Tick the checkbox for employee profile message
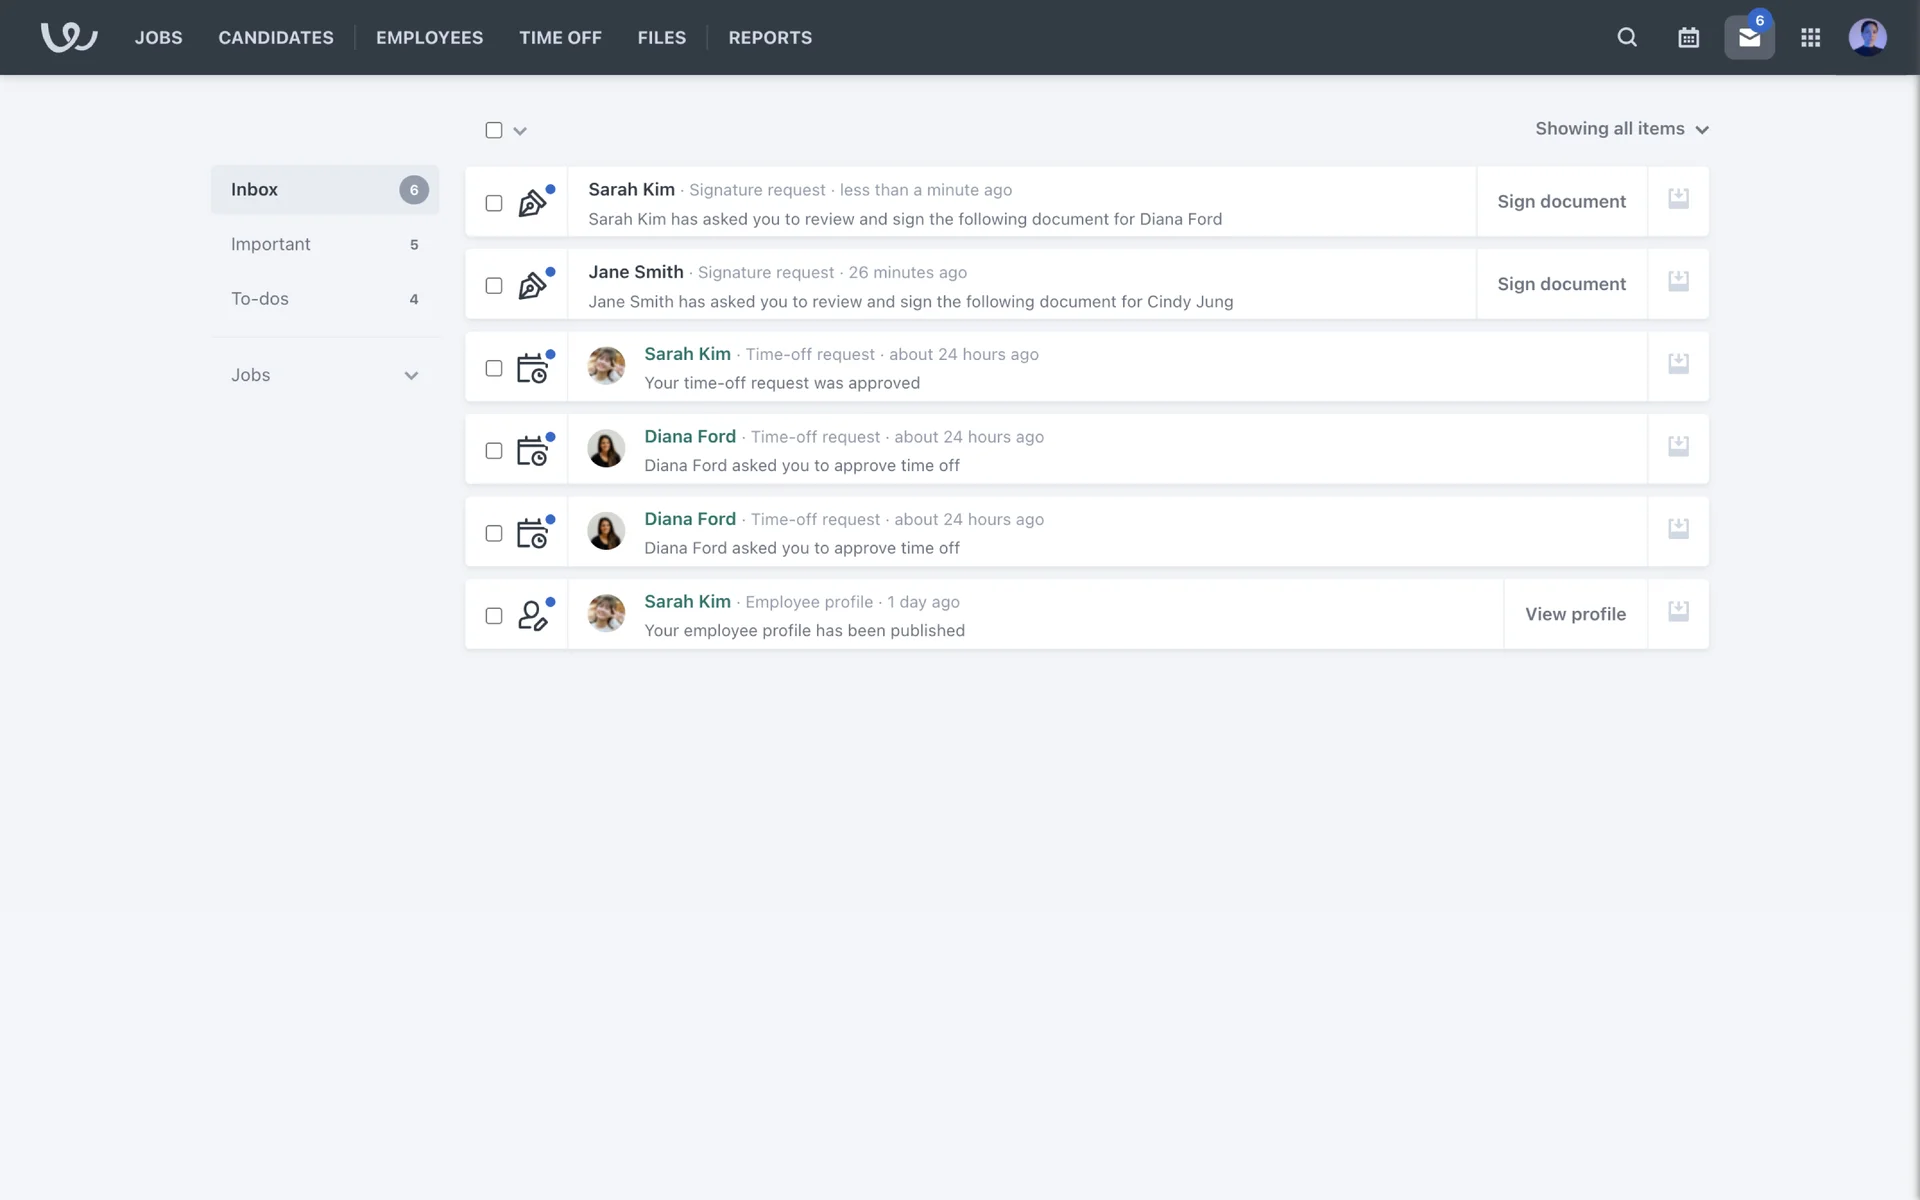The height and width of the screenshot is (1200, 1920). [494, 616]
